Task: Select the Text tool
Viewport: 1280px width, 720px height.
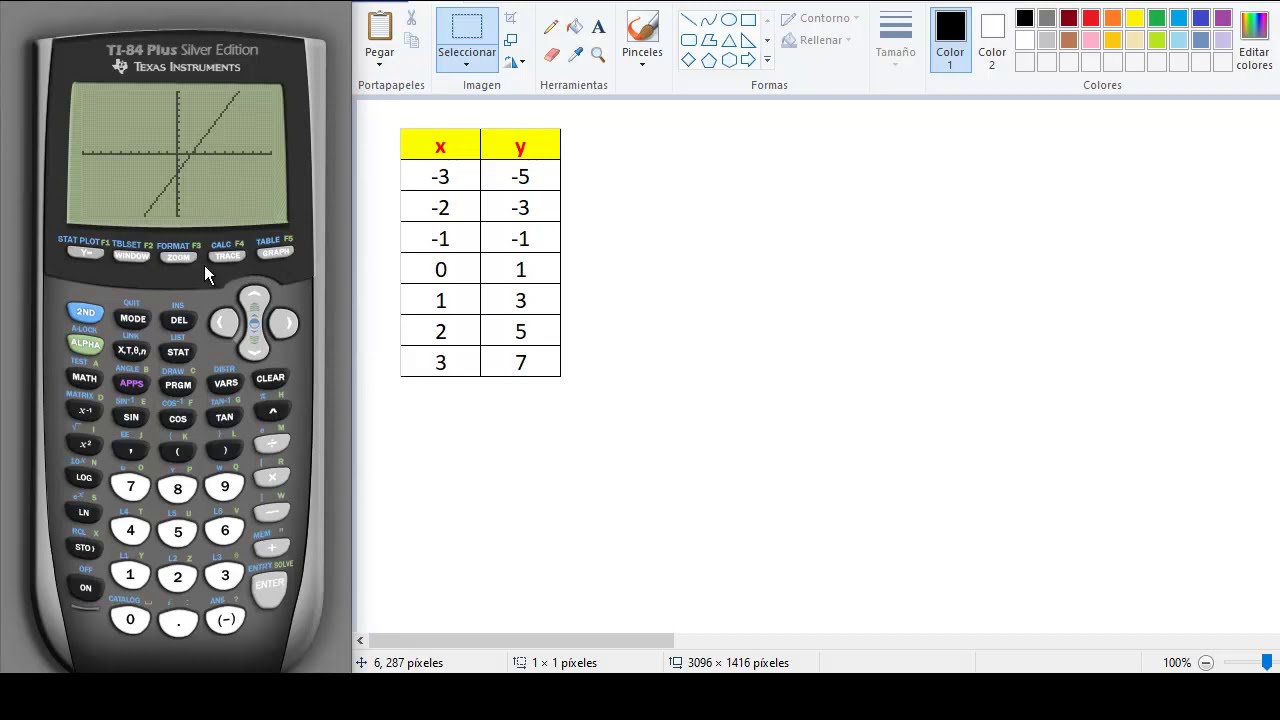Action: click(598, 27)
